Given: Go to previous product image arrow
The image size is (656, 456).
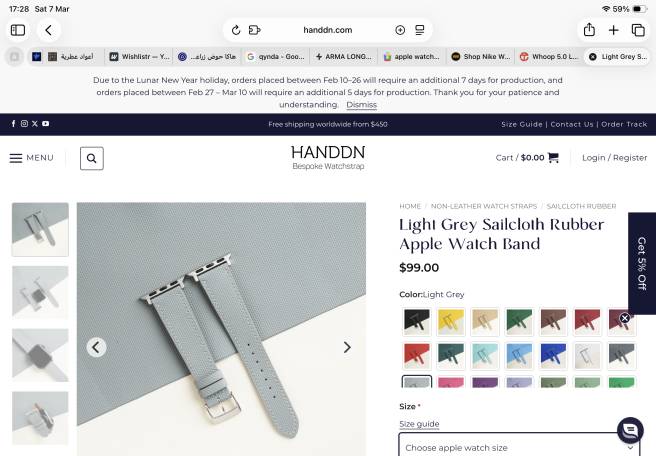Looking at the screenshot, I should point(96,347).
